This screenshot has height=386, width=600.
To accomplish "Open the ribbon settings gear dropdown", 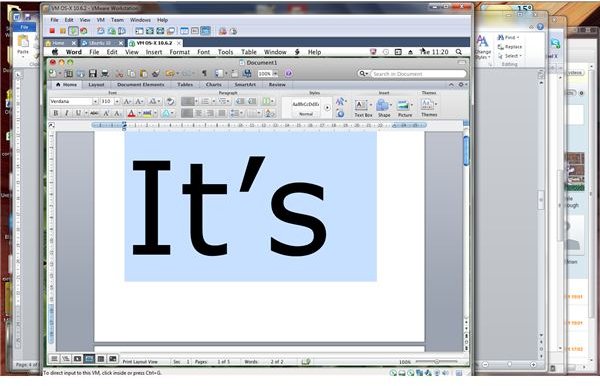I will tap(462, 85).
